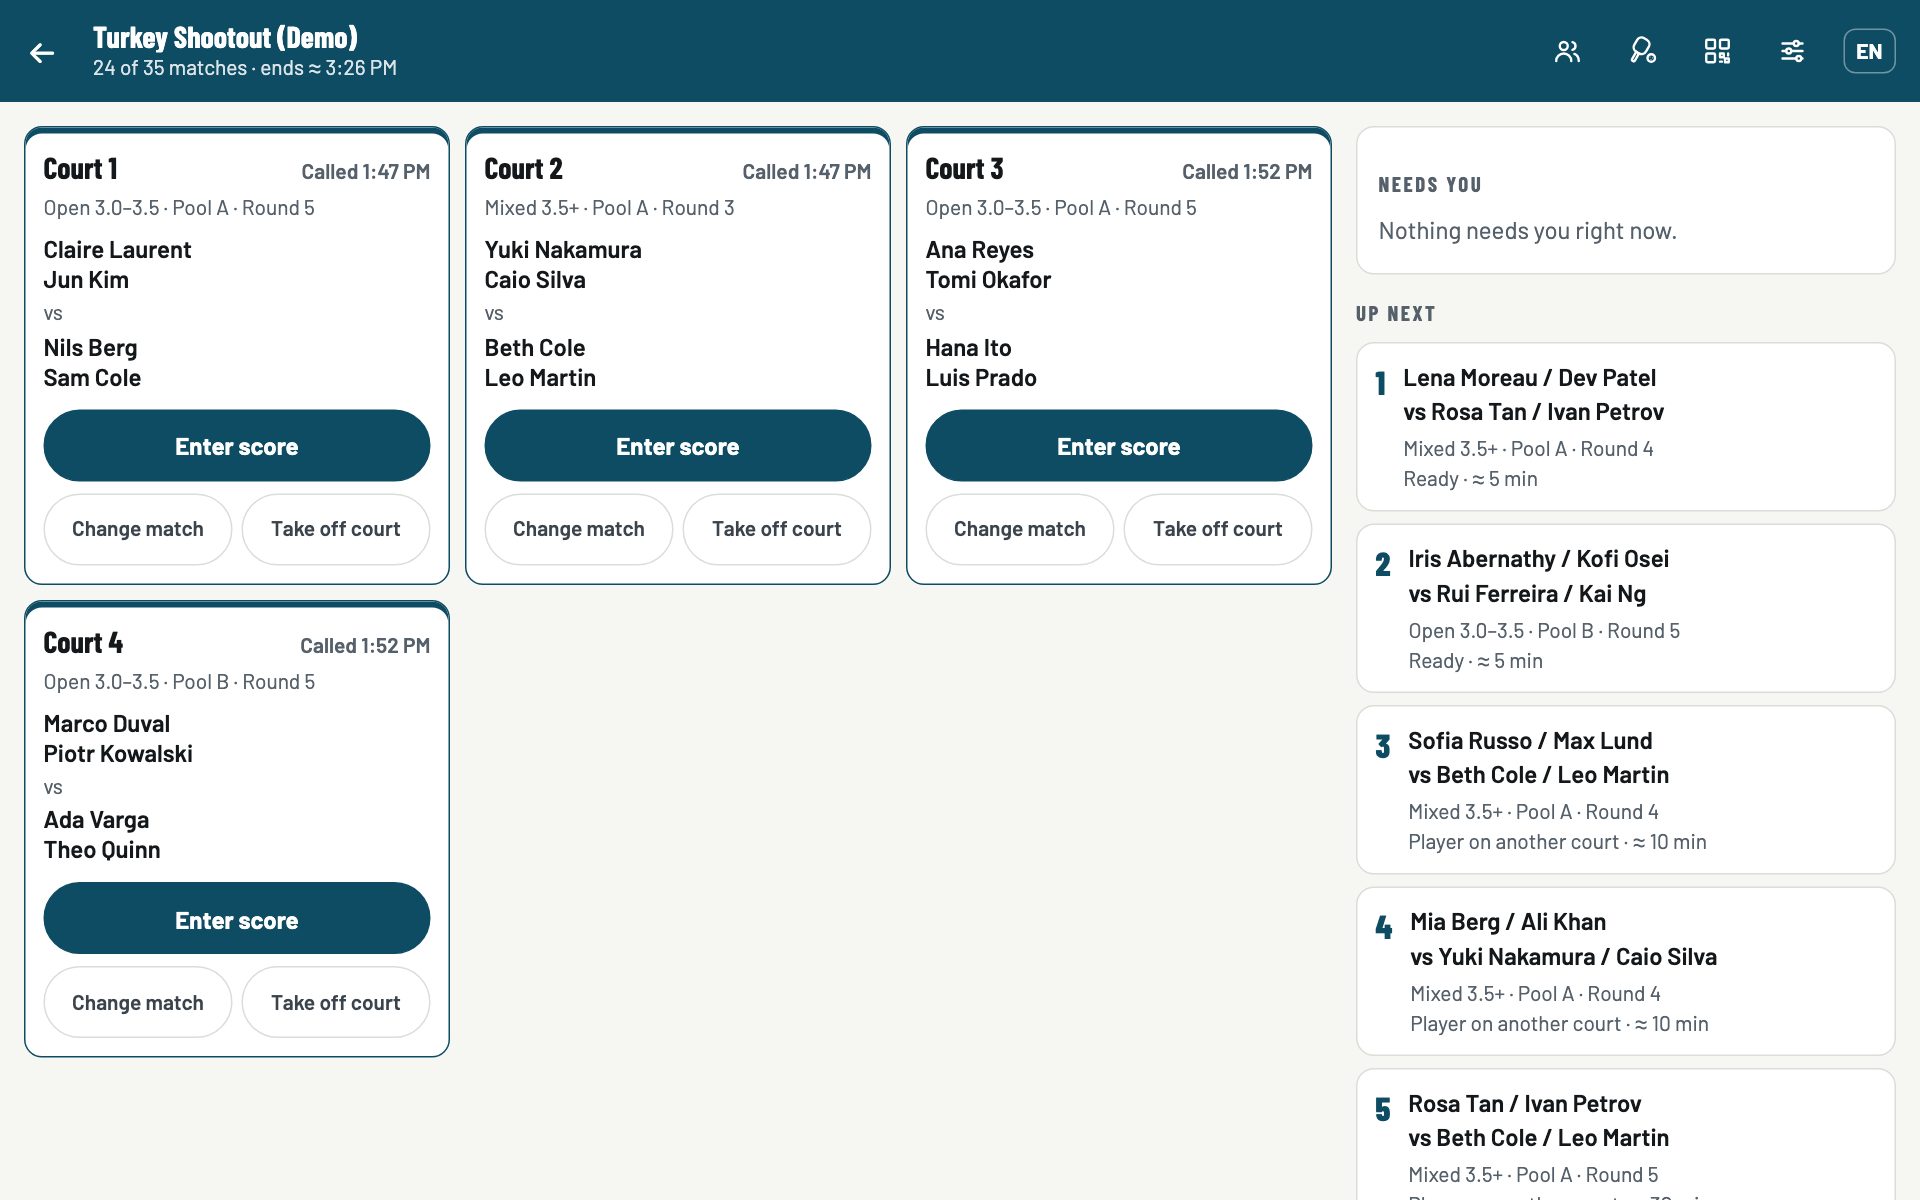The image size is (1920, 1200).
Task: Click the UP NEXT section label
Action: 1395,314
